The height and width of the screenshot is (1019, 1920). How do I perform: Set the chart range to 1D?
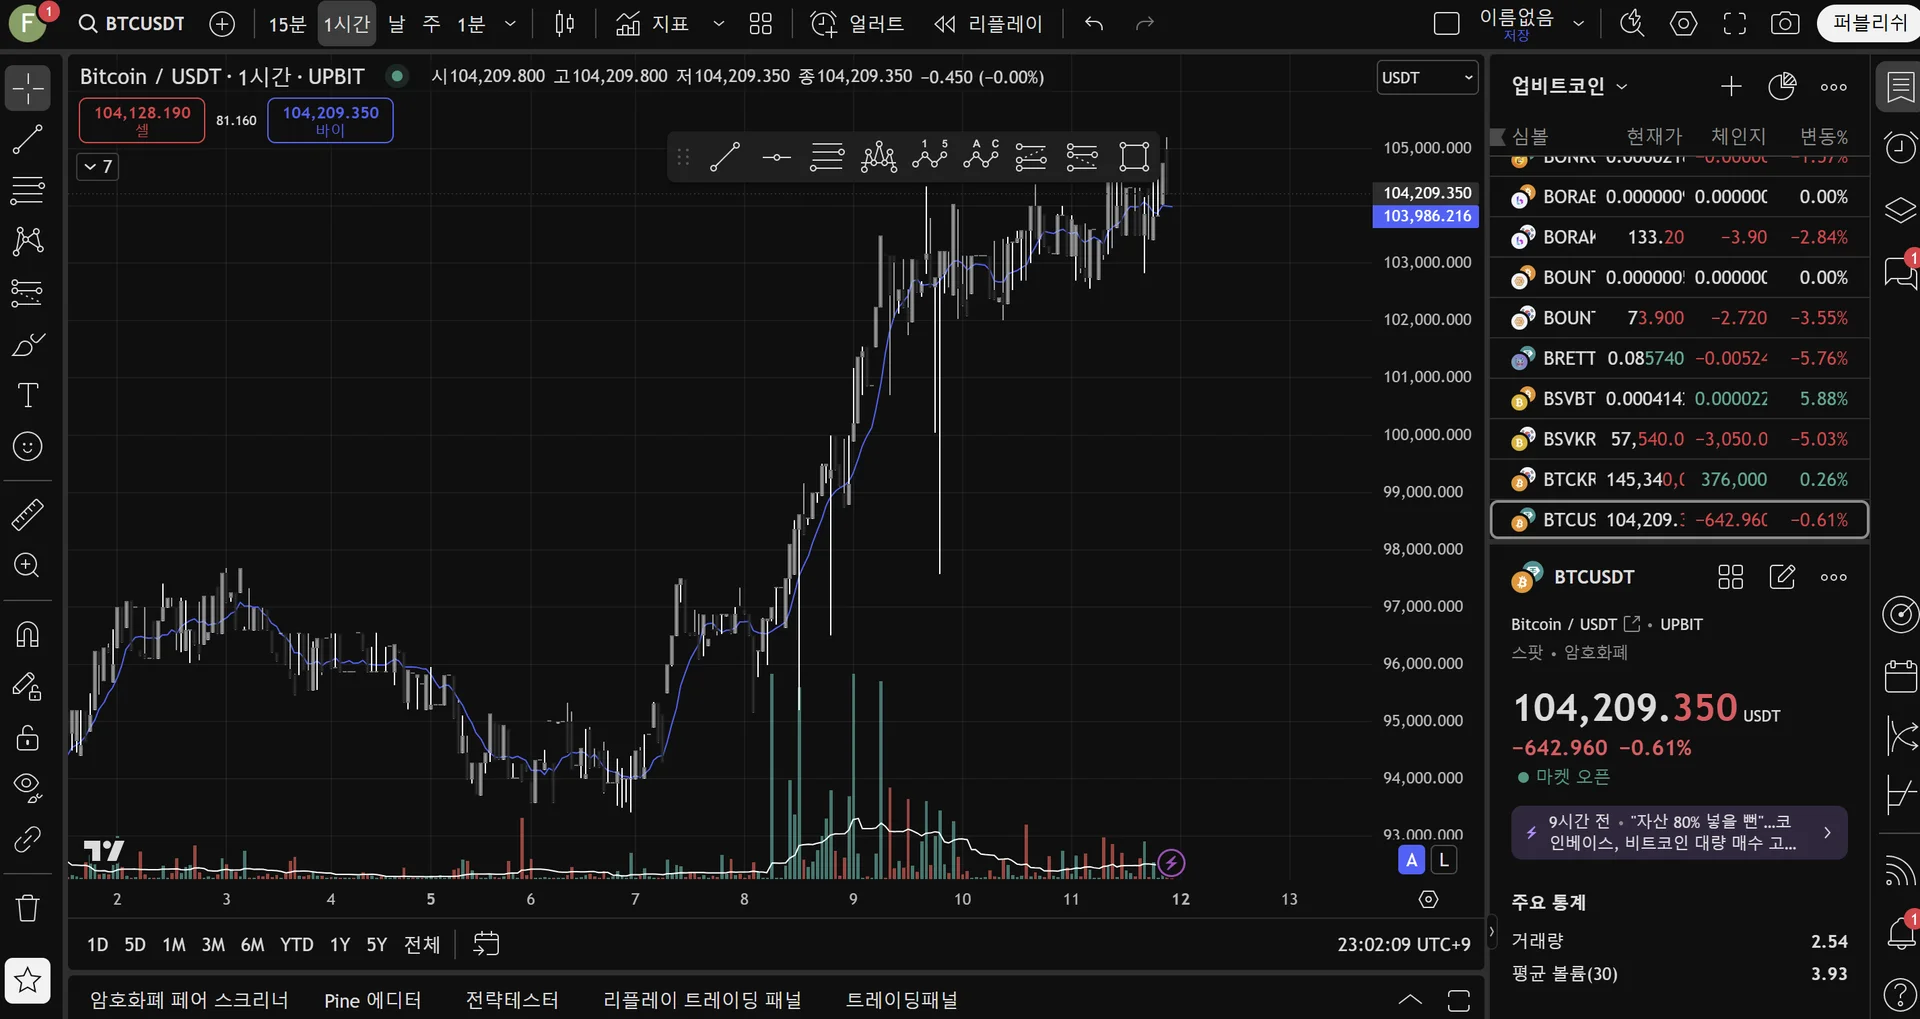coord(97,945)
